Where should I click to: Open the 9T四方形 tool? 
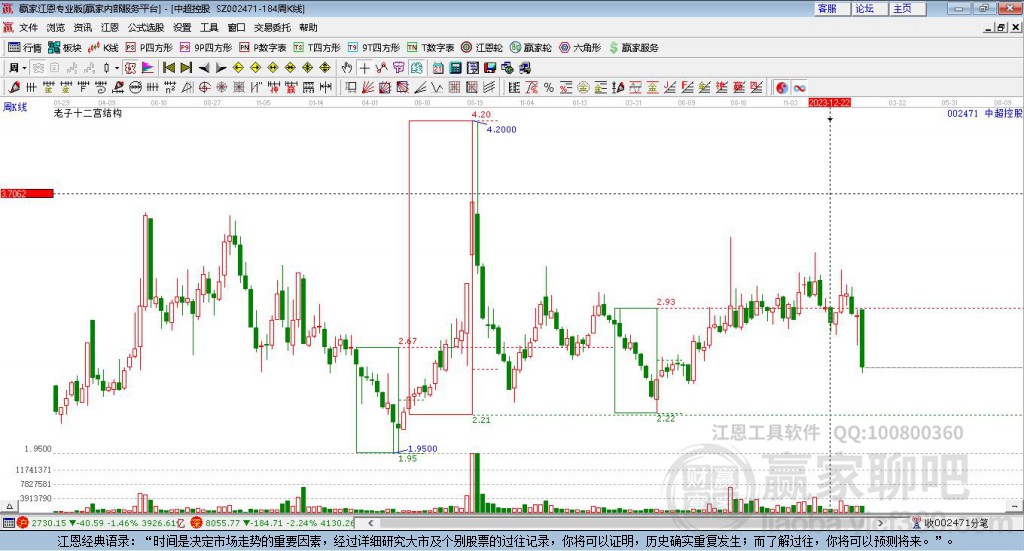pos(373,48)
